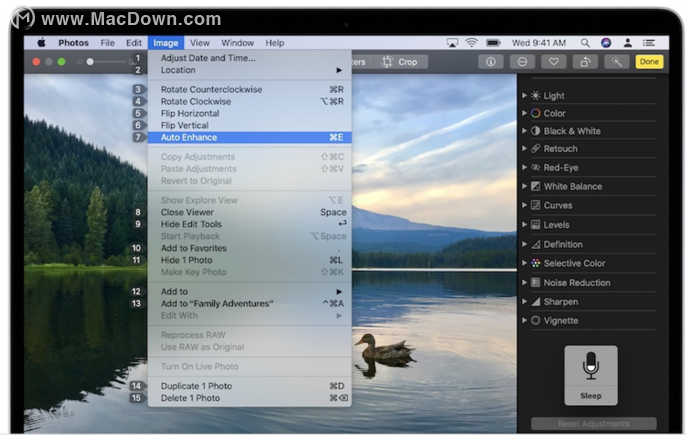Open the File menu

107,43
